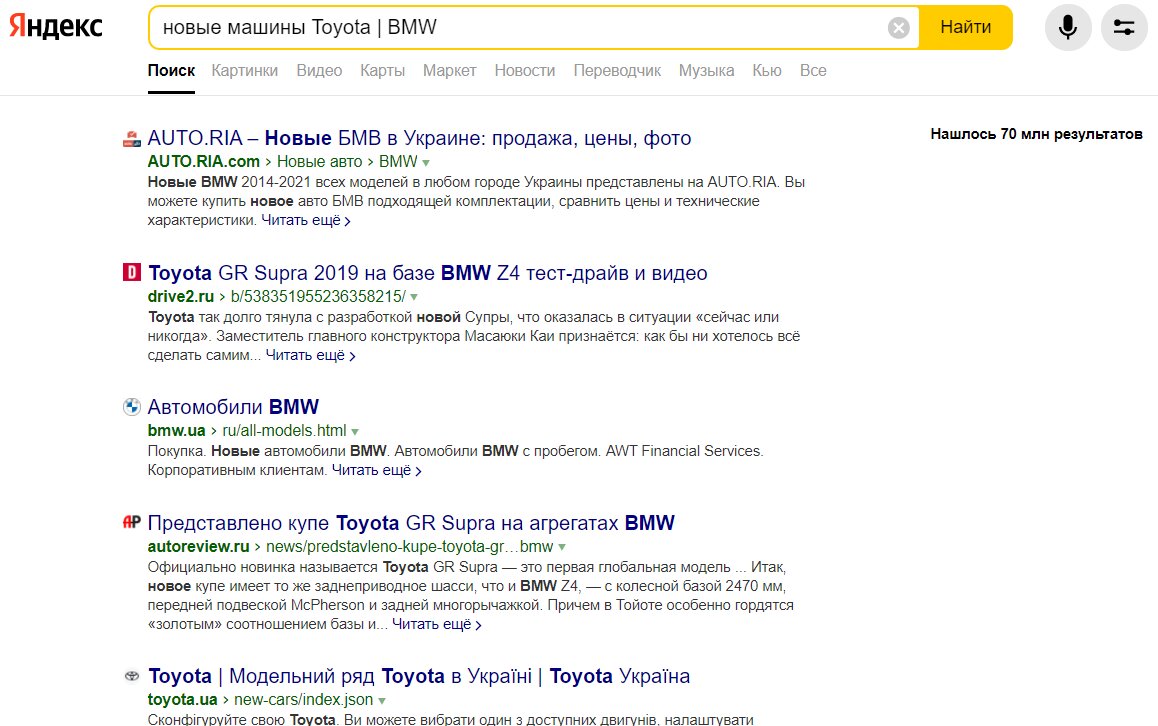Viewport: 1158px width, 726px height.
Task: Click the Toyota logo favicon
Action: pyautogui.click(x=131, y=676)
